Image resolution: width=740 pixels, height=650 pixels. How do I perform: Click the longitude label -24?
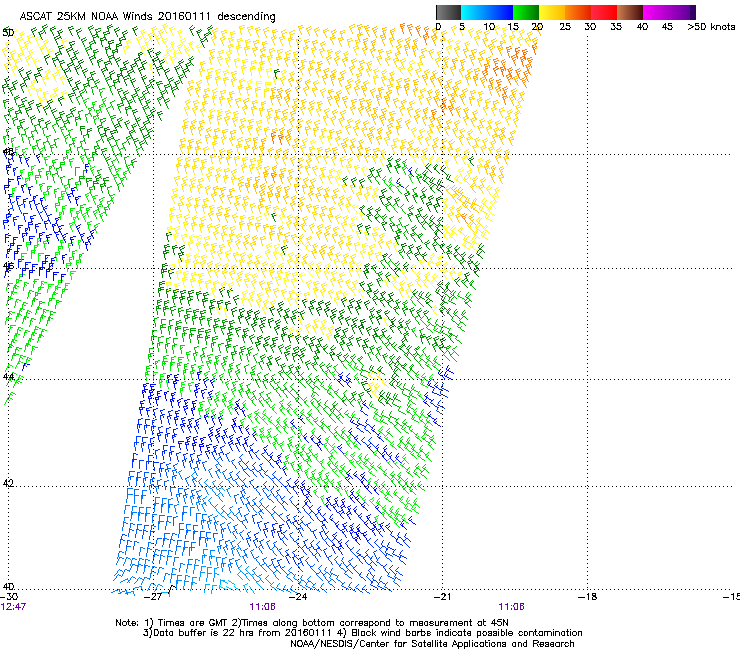coord(298,597)
